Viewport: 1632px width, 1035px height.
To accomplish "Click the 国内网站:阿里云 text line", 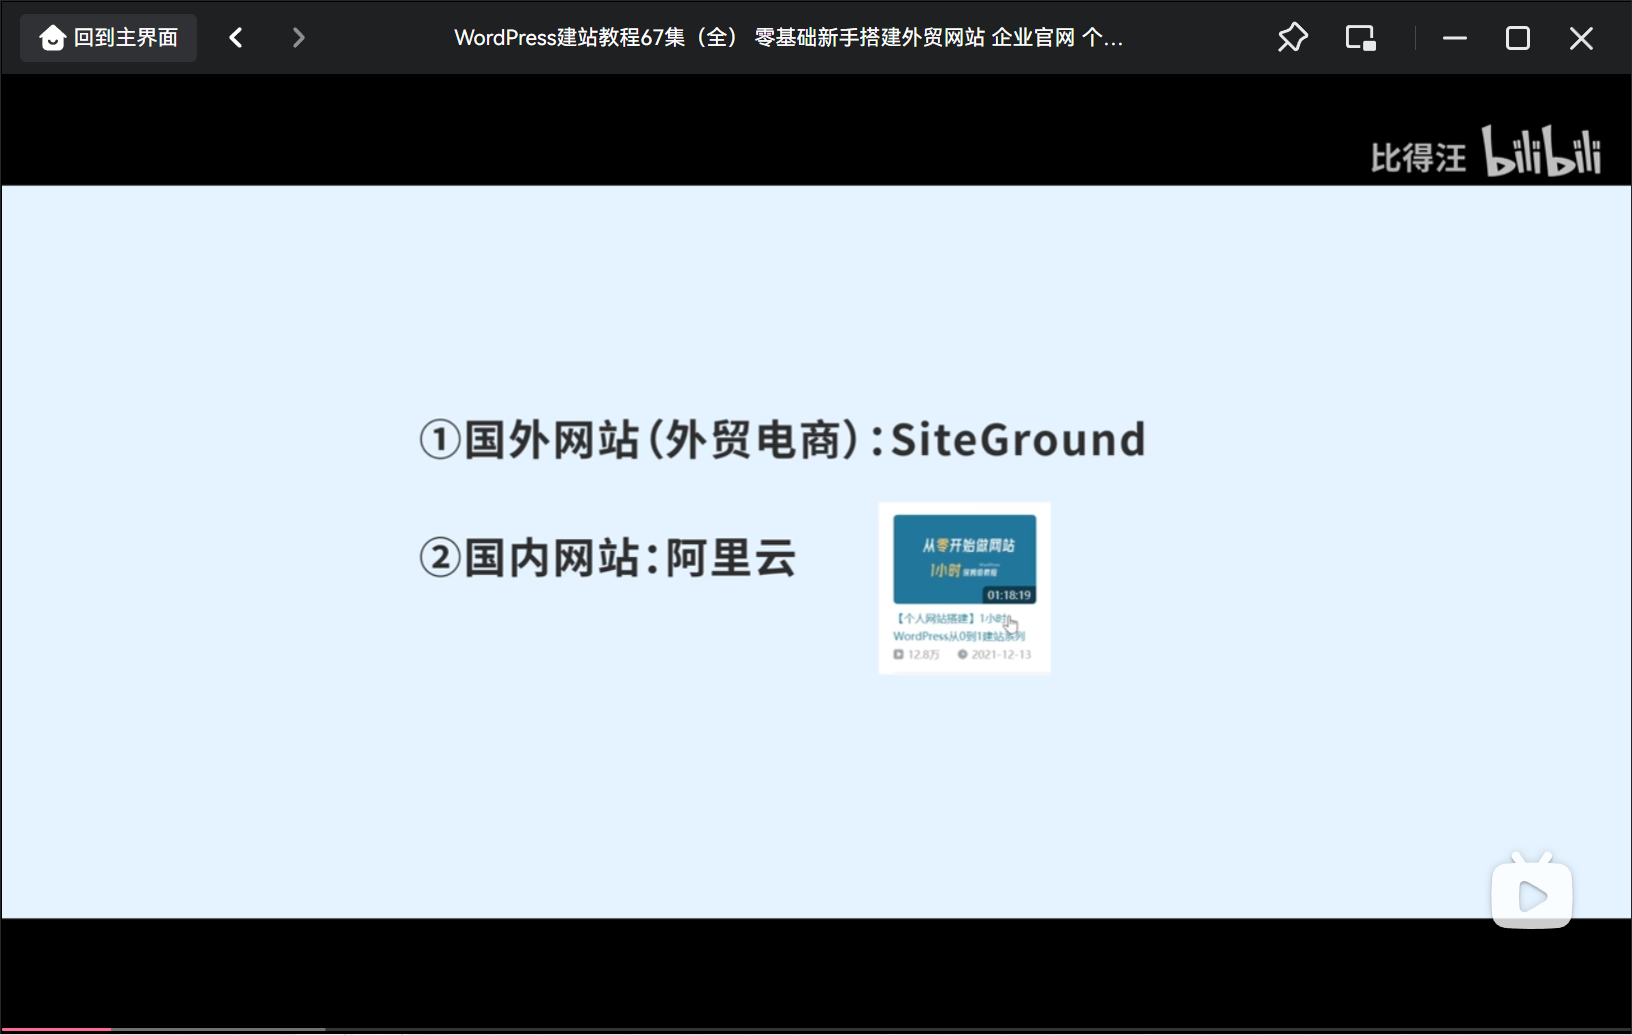I will click(607, 558).
